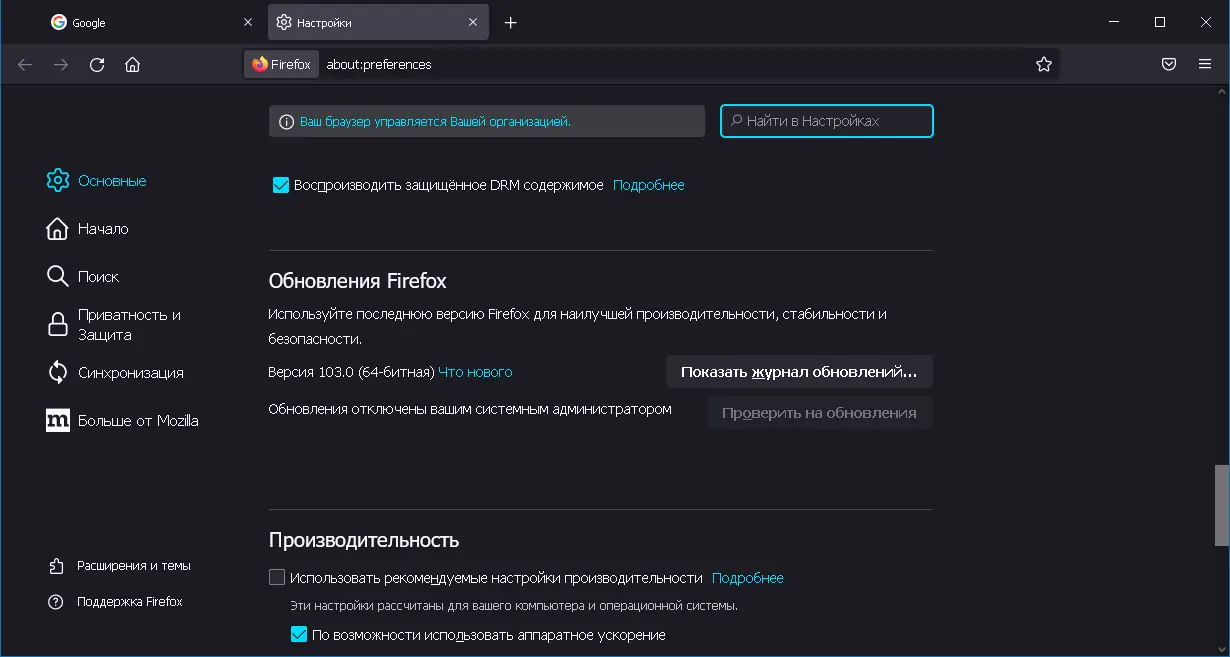
Task: Go to the Home page icon
Action: tap(132, 65)
